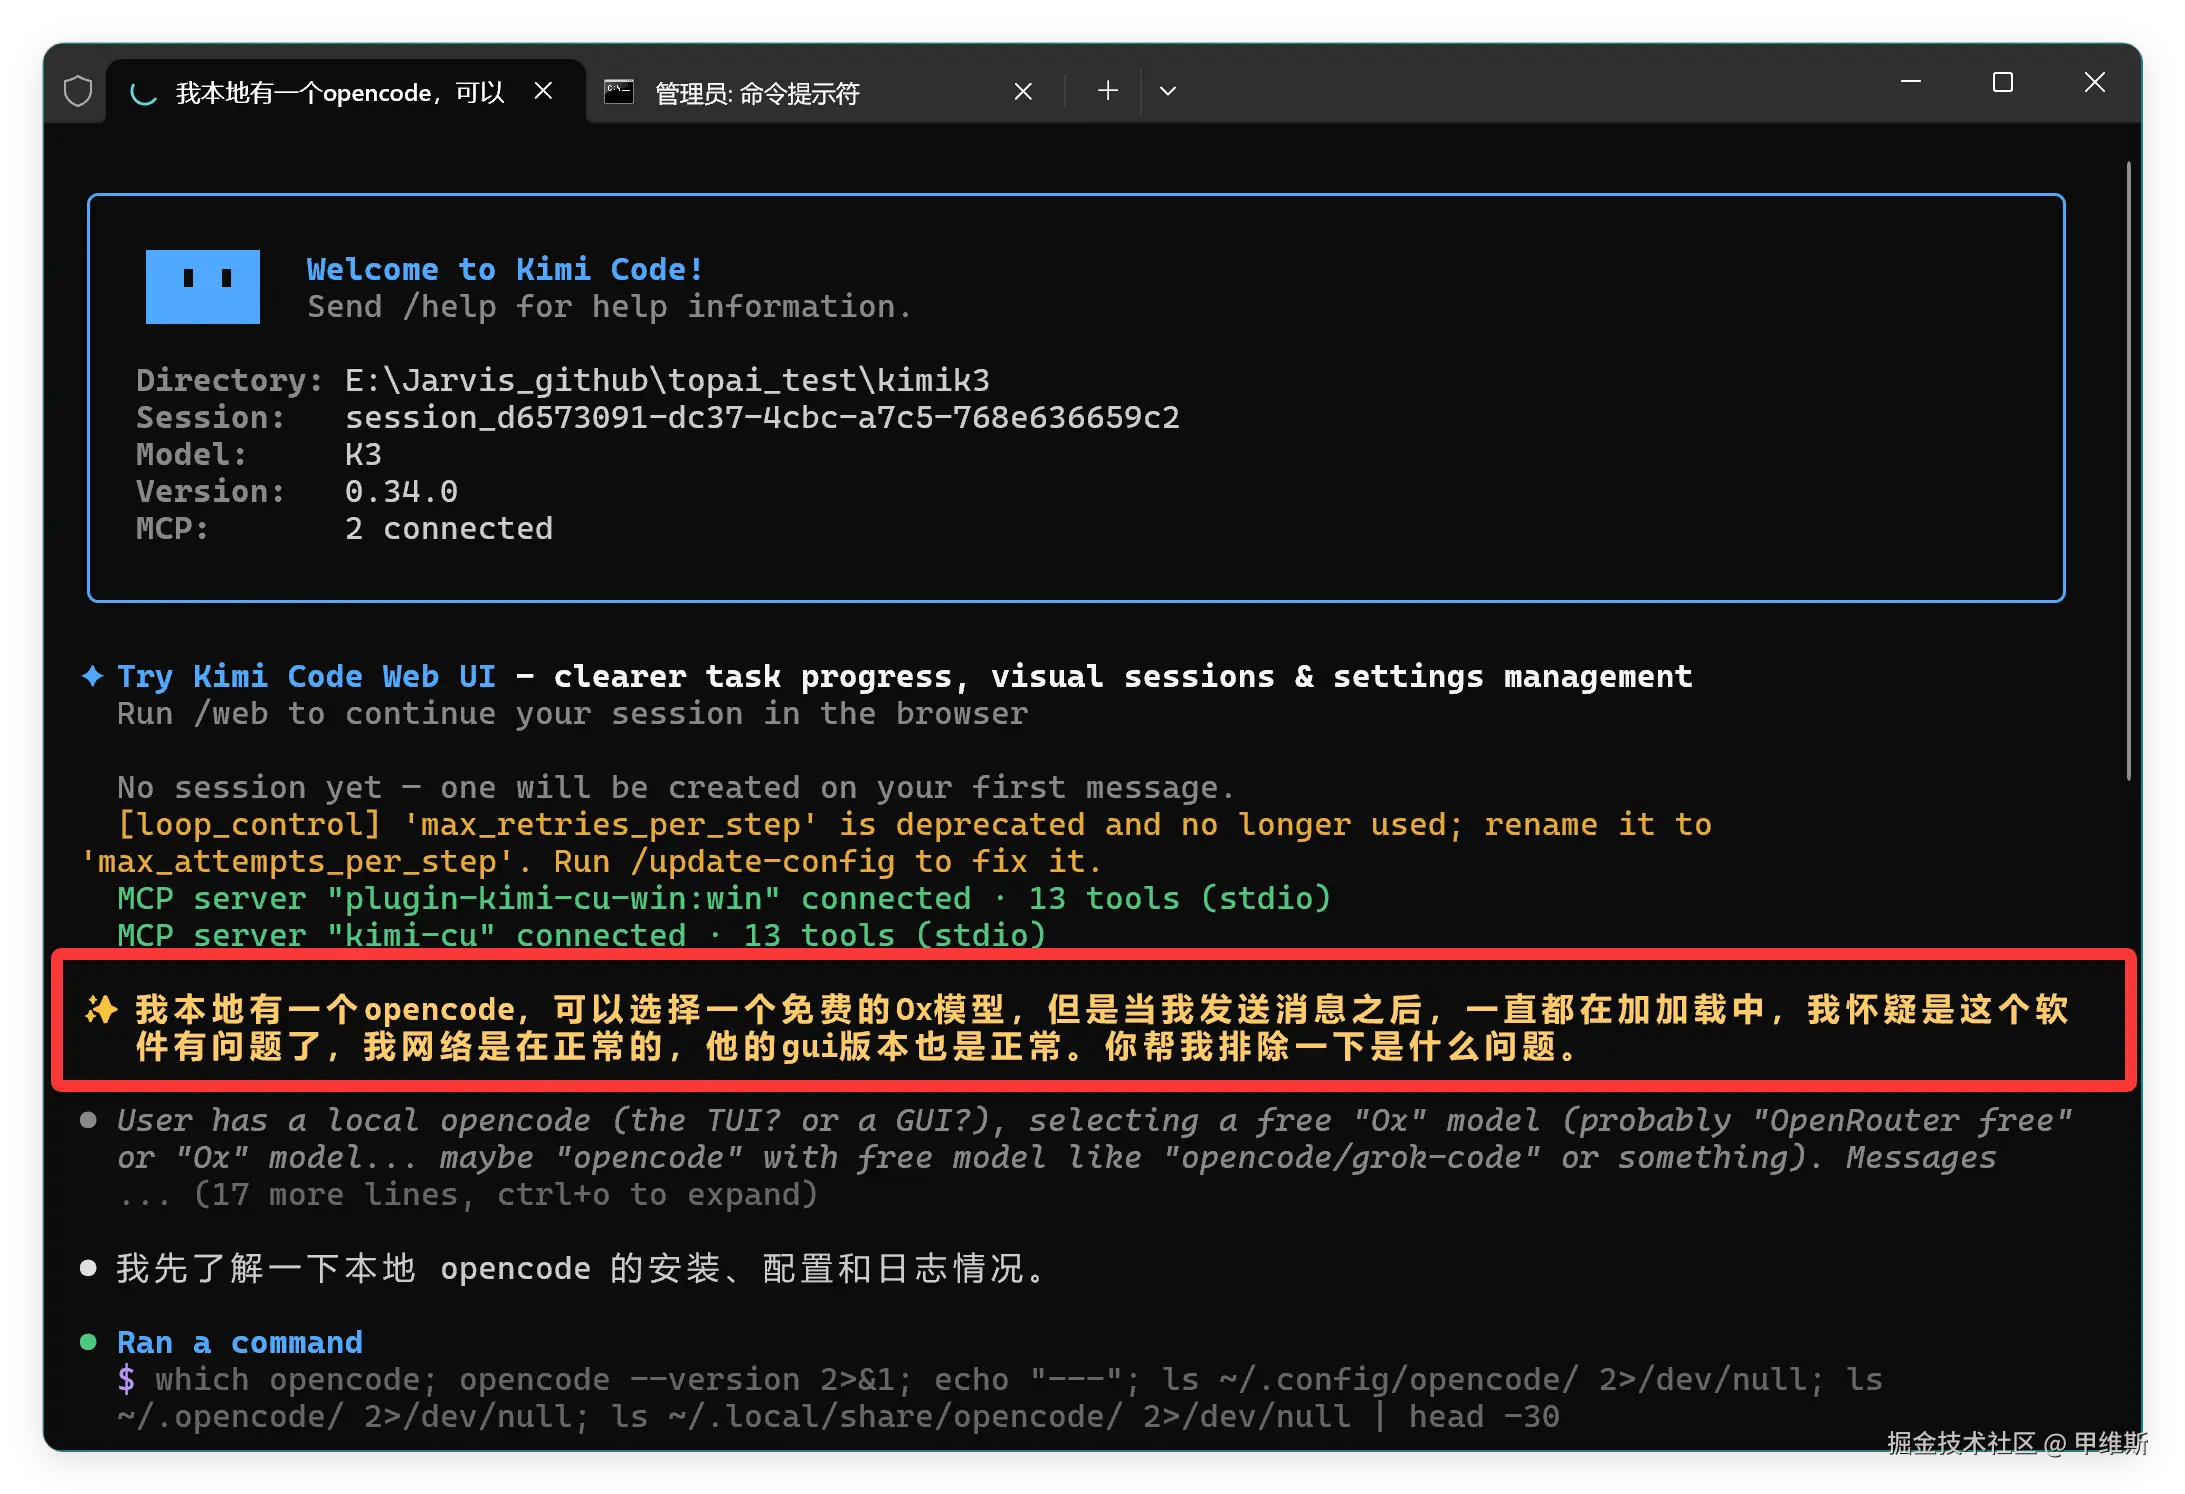Image resolution: width=2185 pixels, height=1494 pixels.
Task: Click the vertical scrollbar thumb
Action: click(2128, 470)
